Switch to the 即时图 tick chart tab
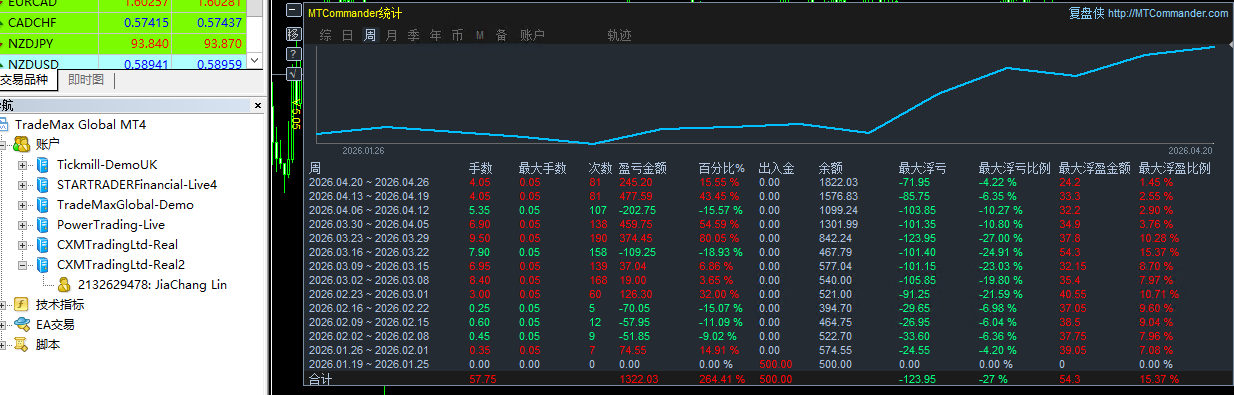The image size is (1234, 395). [x=85, y=80]
